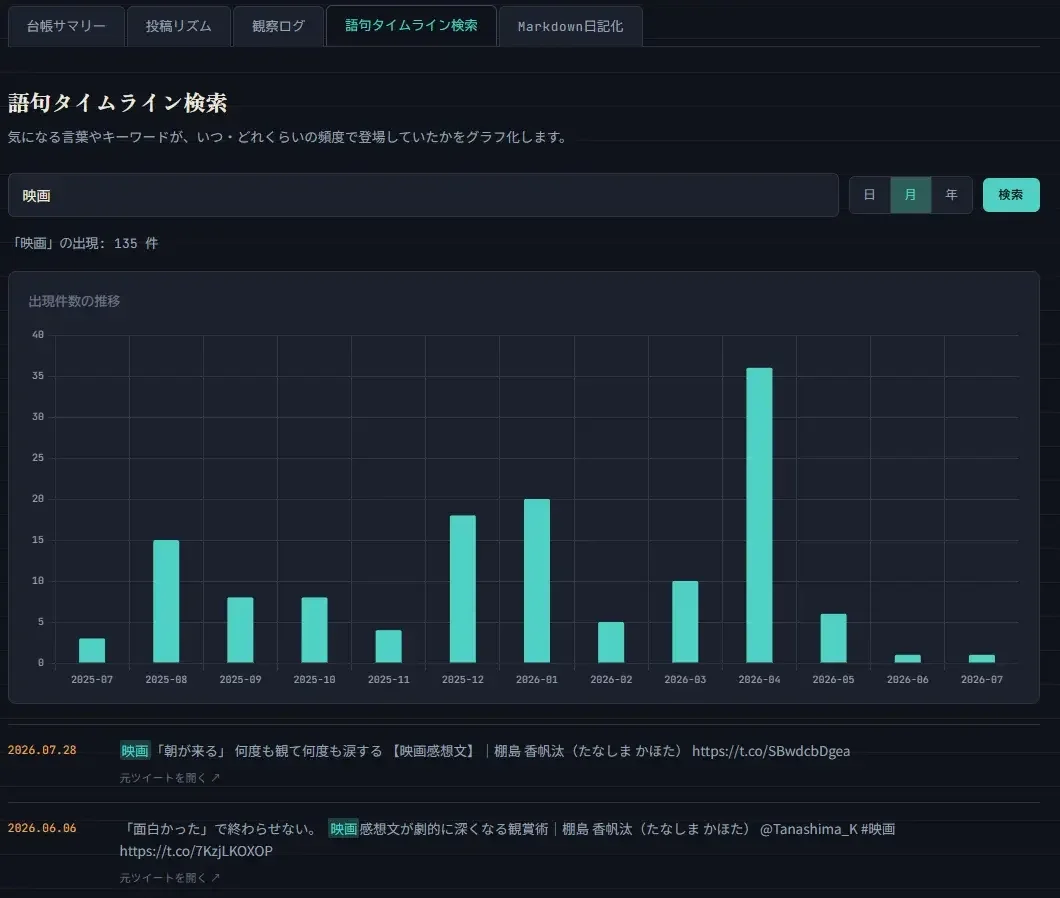Image resolution: width=1060 pixels, height=898 pixels.
Task: Switch to the 投稿リズム tab
Action: 178,26
